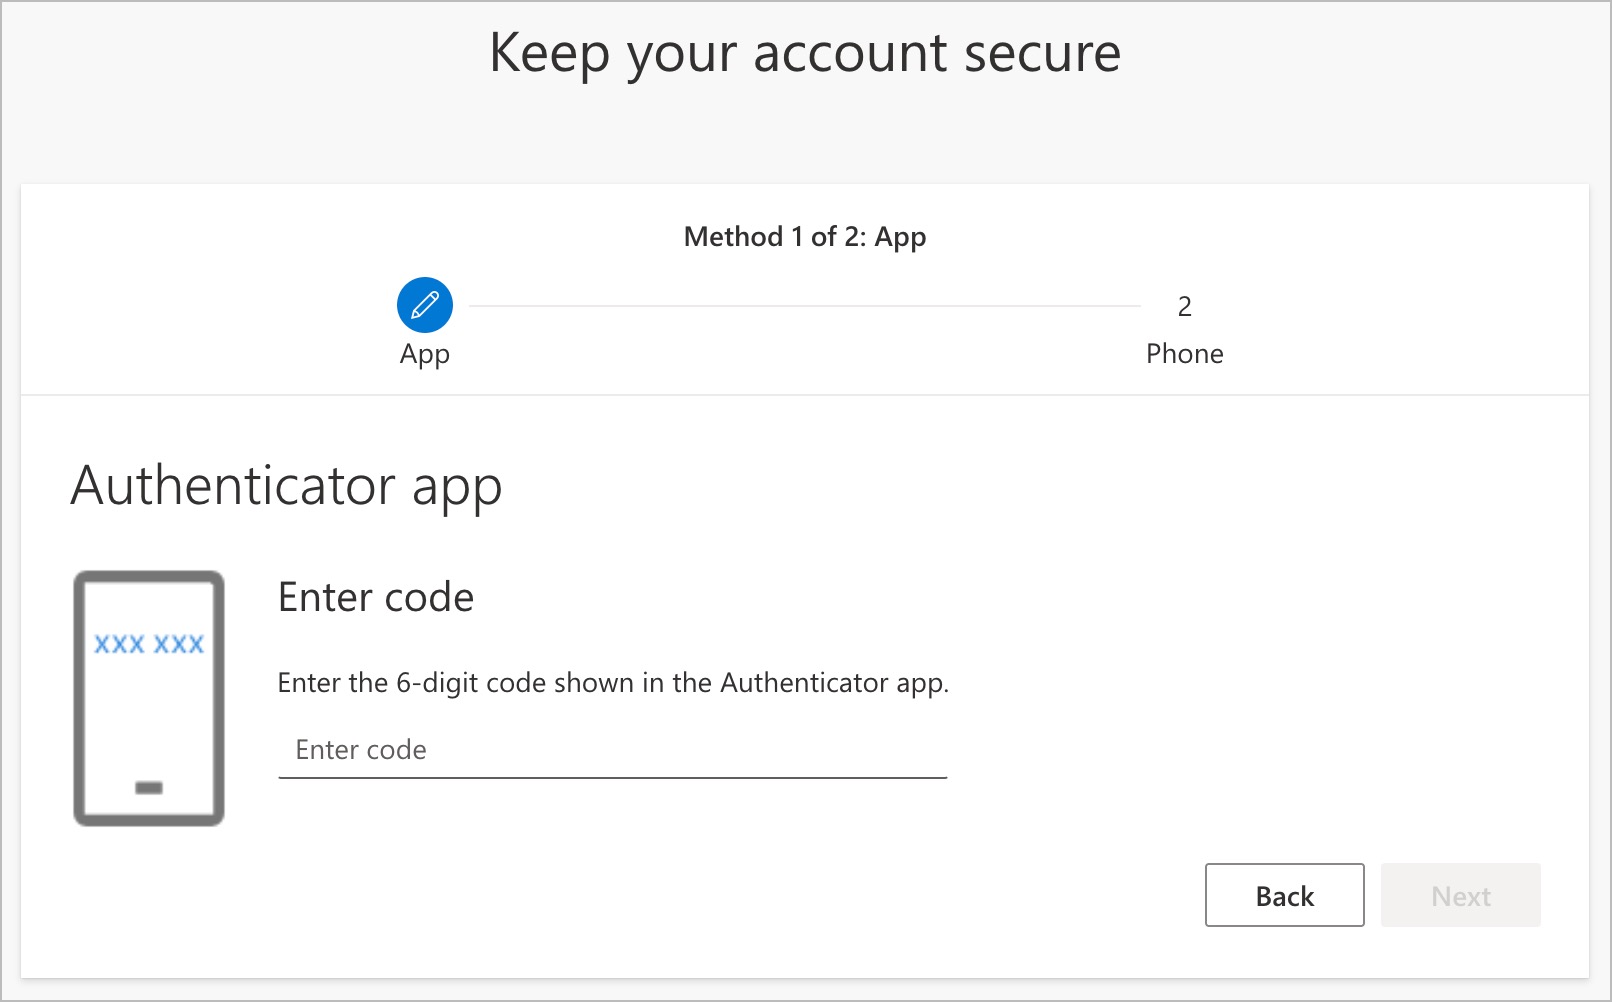Viewport: 1612px width, 1002px height.
Task: Select the blue pencil App step icon
Action: (425, 305)
